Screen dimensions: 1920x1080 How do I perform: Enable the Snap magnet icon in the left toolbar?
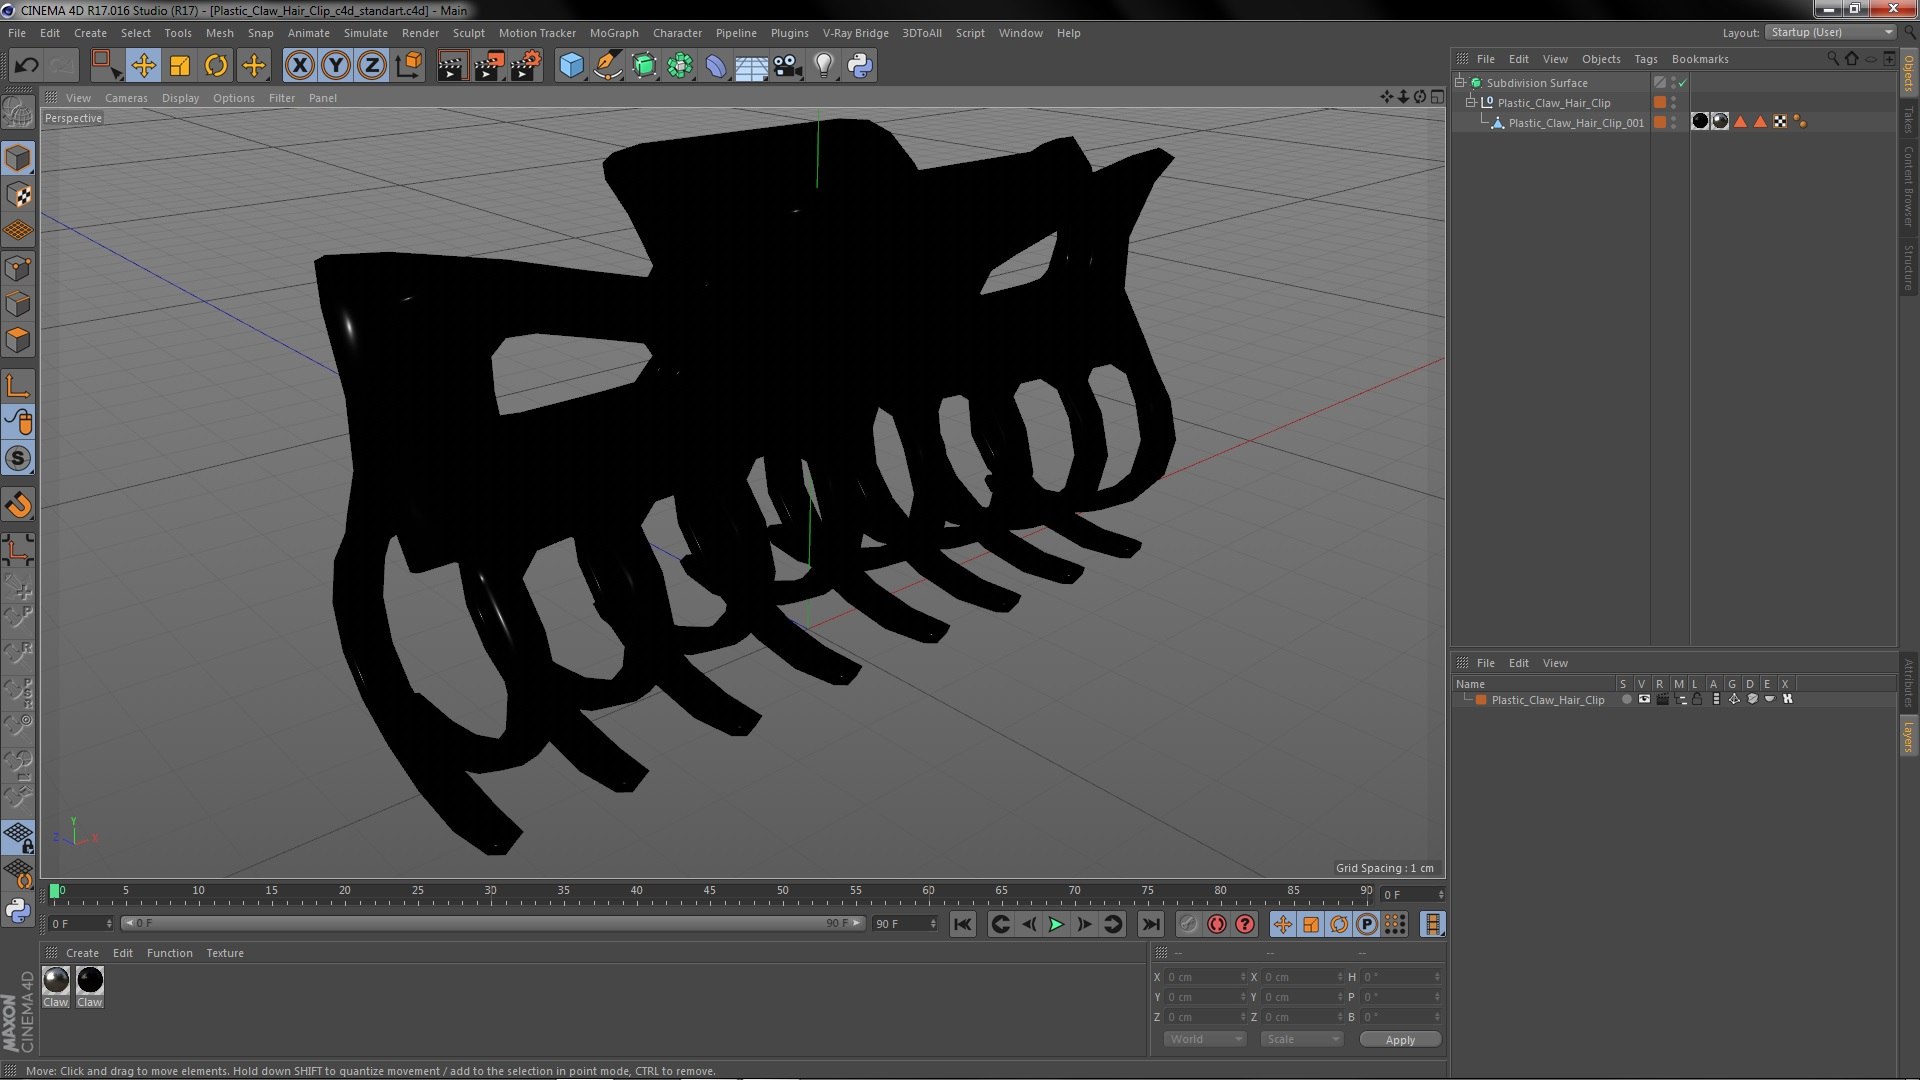point(18,505)
